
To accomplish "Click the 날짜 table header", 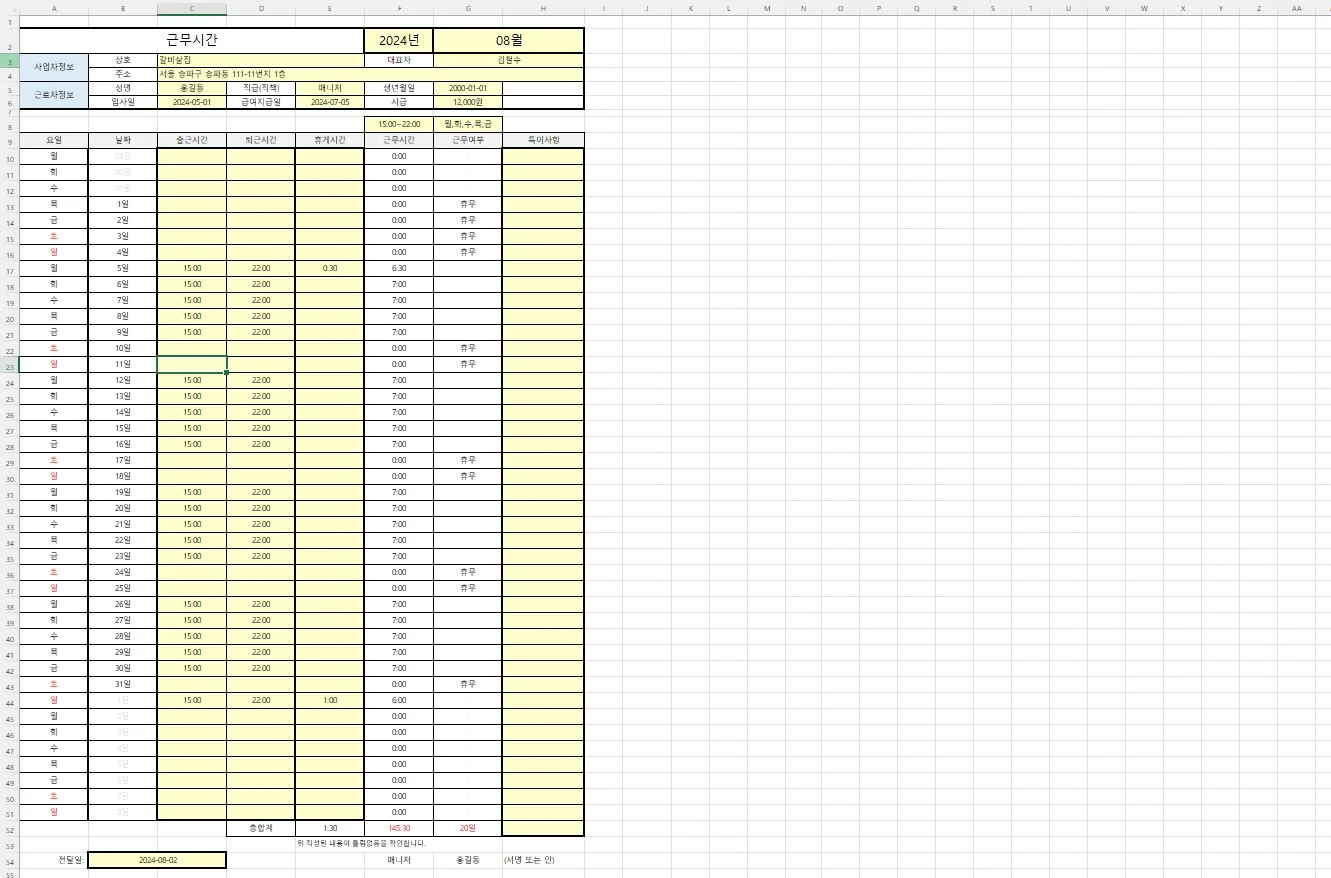I will tap(123, 140).
